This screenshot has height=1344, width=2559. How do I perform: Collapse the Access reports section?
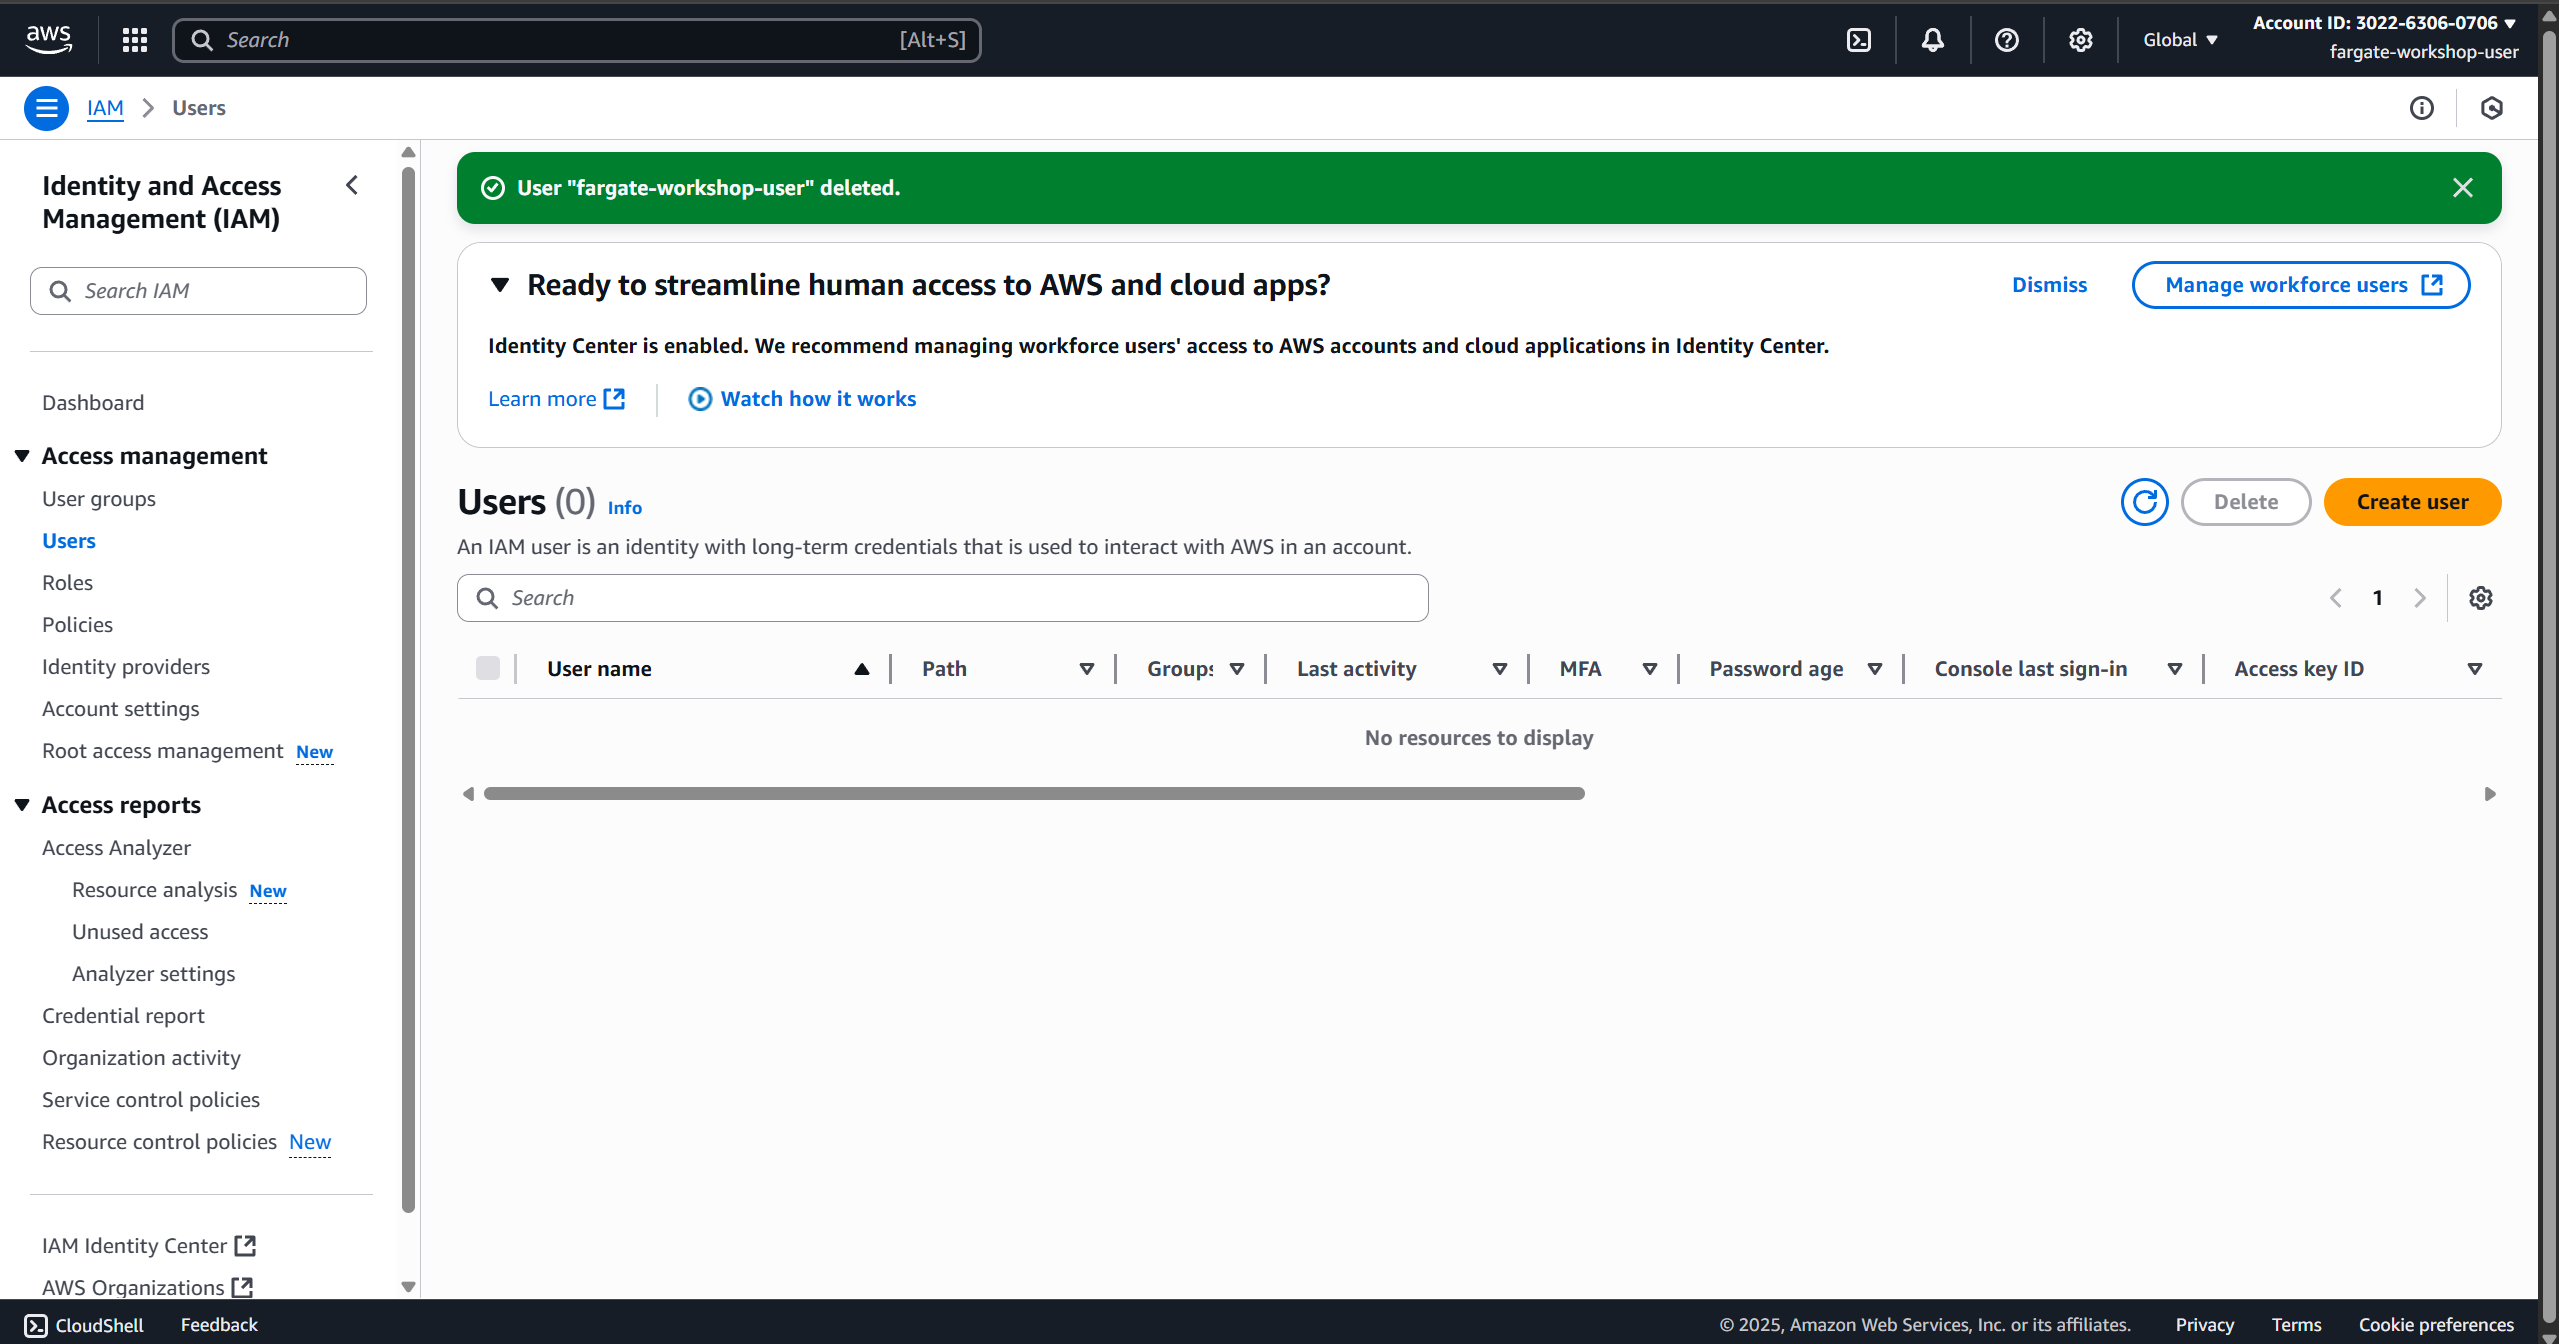tap(22, 805)
